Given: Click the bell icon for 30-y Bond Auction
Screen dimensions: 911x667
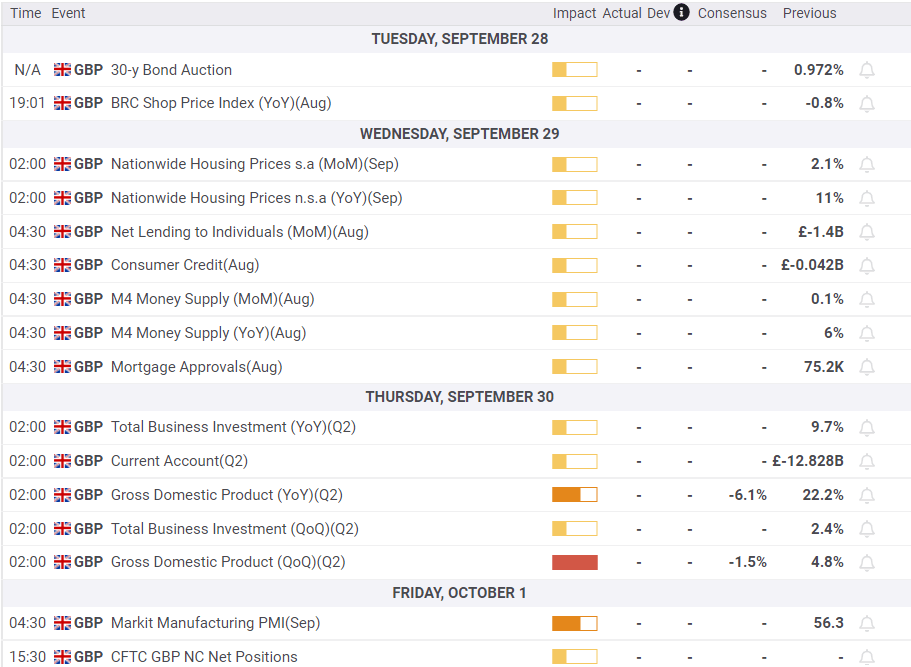Looking at the screenshot, I should tap(867, 70).
